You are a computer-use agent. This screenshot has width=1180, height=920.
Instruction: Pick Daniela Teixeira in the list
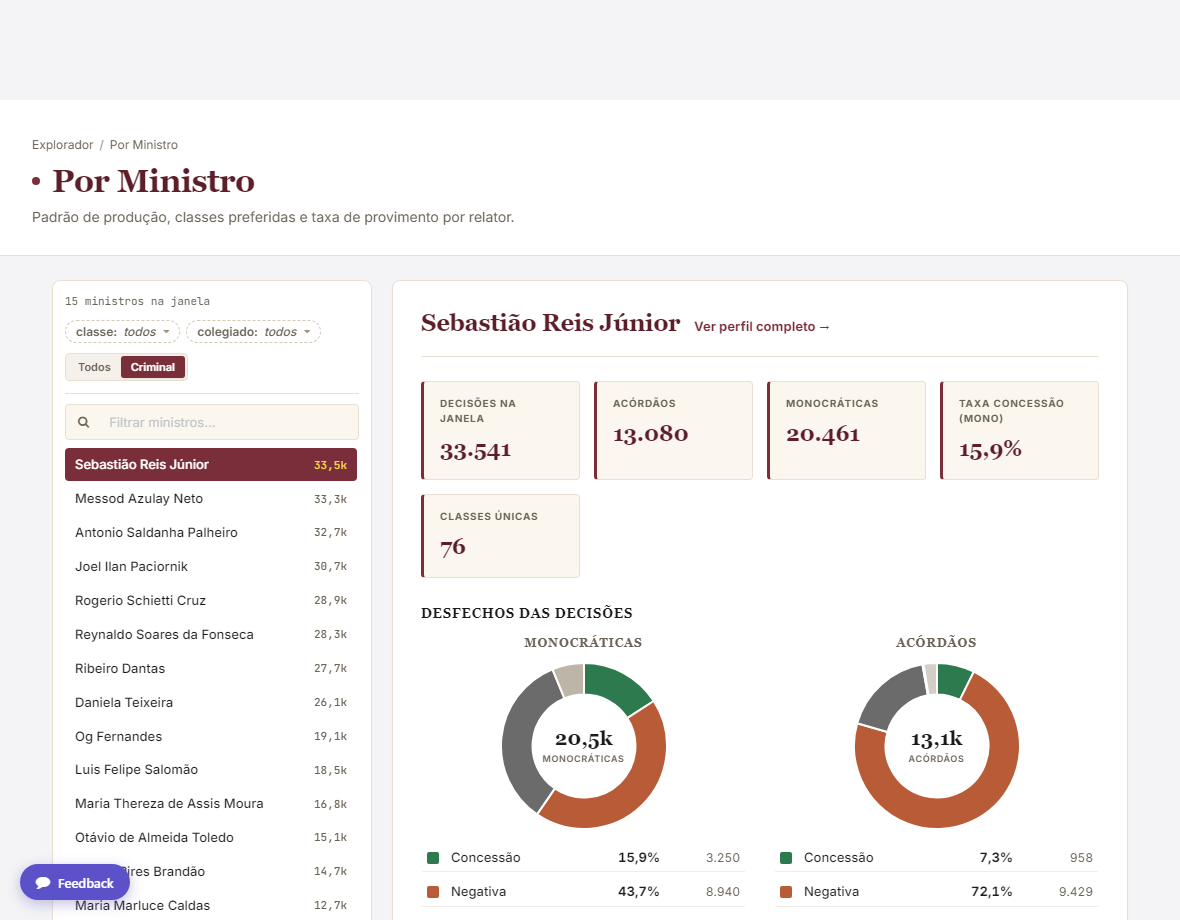tap(211, 702)
